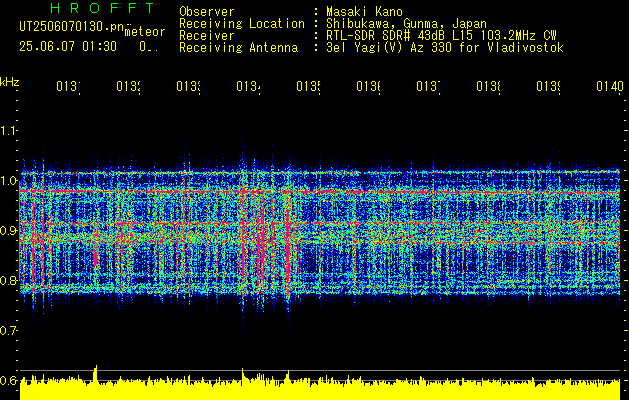Click the 1.0 kHz frequency tick label
Screen dimensions: 629x400
click(8, 181)
